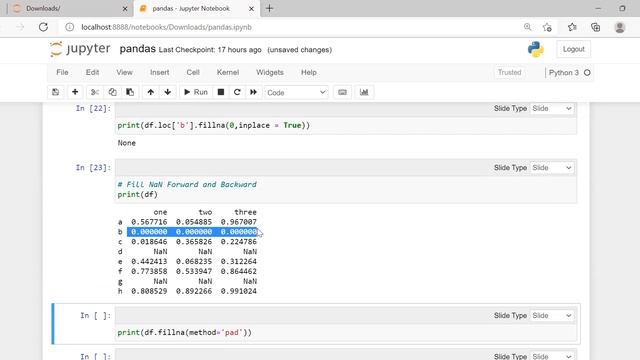Open Slide Type dropdown for cell 22
This screenshot has width=640, height=360.
pos(551,109)
